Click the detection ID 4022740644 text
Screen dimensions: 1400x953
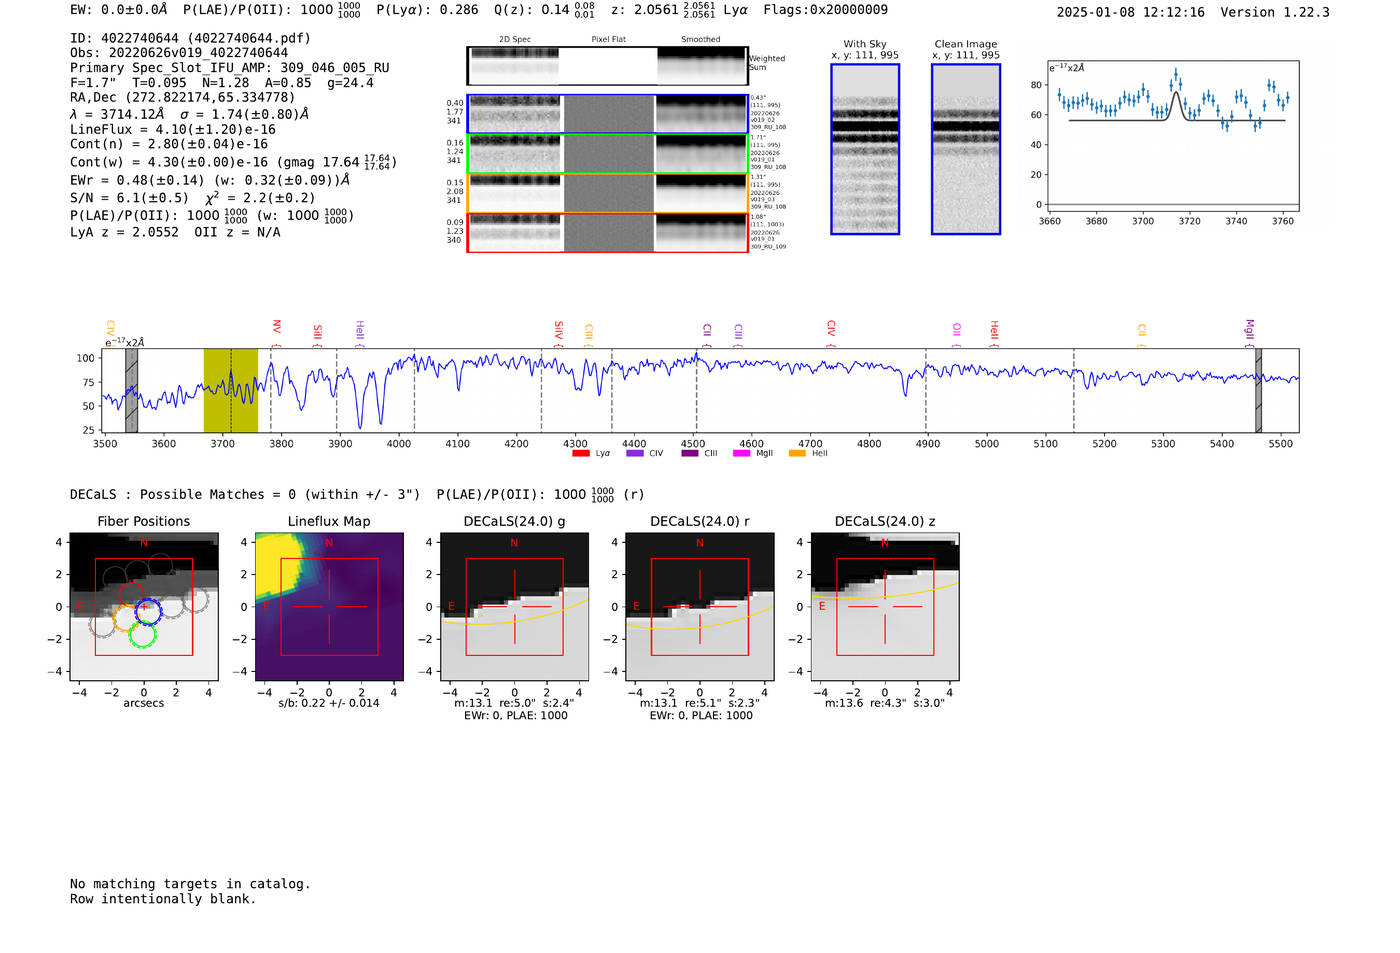190,38
